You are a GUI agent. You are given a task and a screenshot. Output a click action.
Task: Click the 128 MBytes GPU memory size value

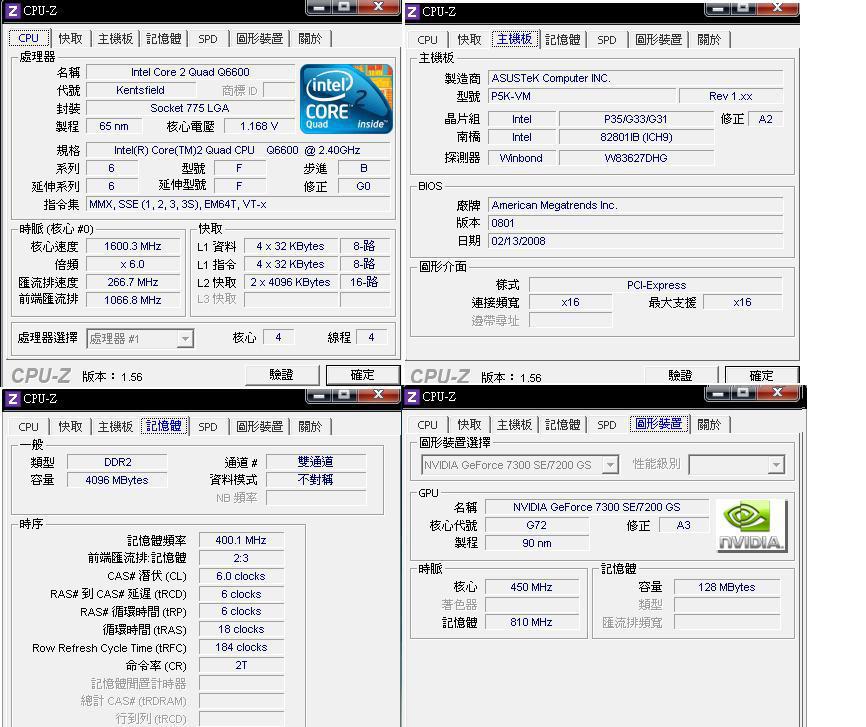pyautogui.click(x=727, y=587)
